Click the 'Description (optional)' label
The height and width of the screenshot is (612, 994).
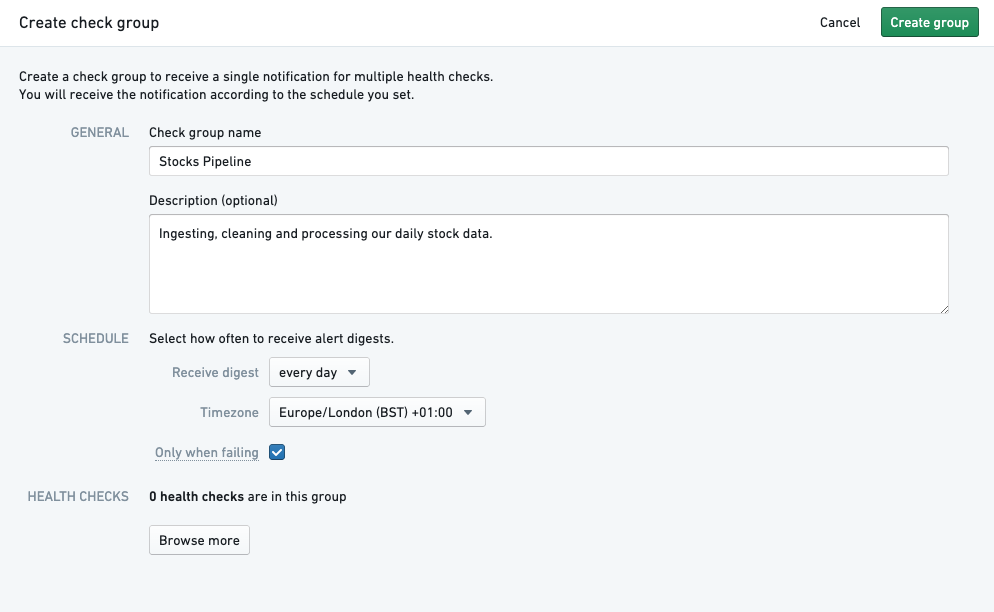pos(213,200)
